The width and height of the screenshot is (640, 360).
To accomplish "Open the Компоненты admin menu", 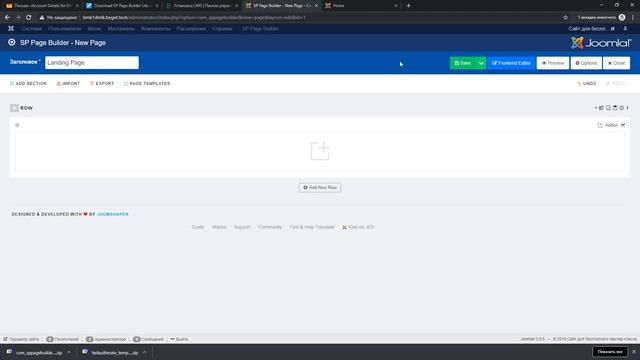I will [x=156, y=29].
